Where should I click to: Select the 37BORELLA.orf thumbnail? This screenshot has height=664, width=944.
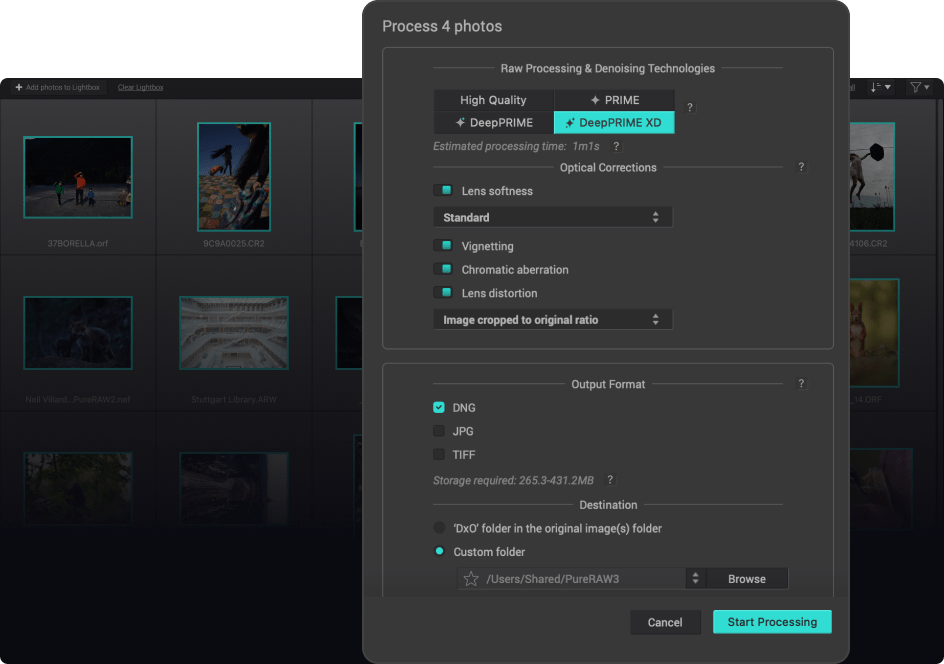(x=78, y=177)
